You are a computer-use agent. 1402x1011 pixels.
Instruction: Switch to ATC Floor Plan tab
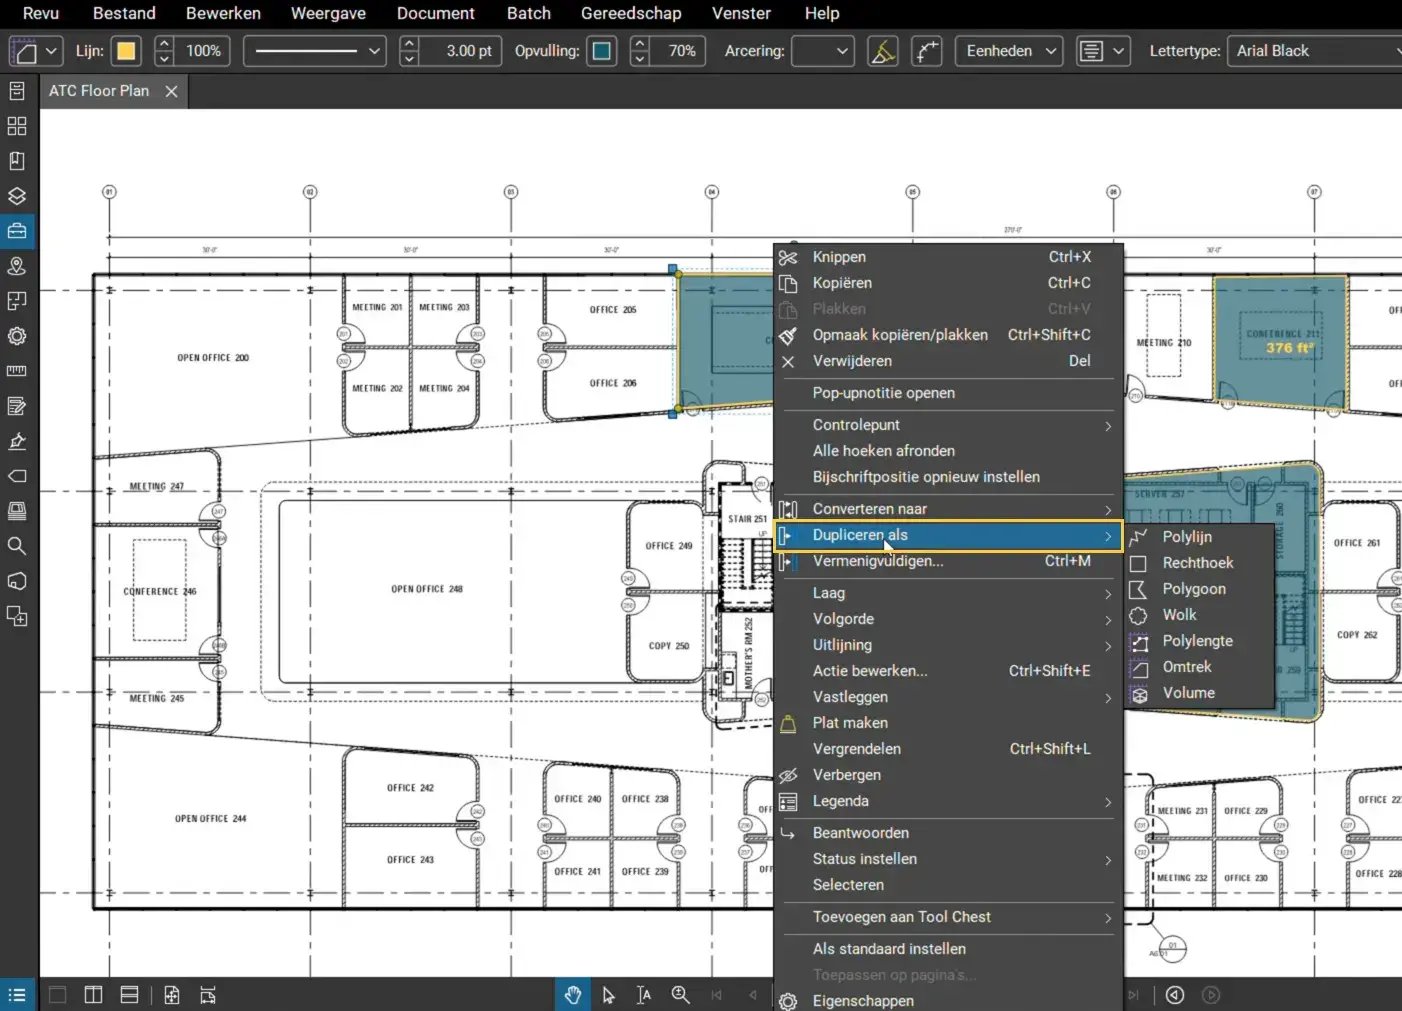coord(99,91)
